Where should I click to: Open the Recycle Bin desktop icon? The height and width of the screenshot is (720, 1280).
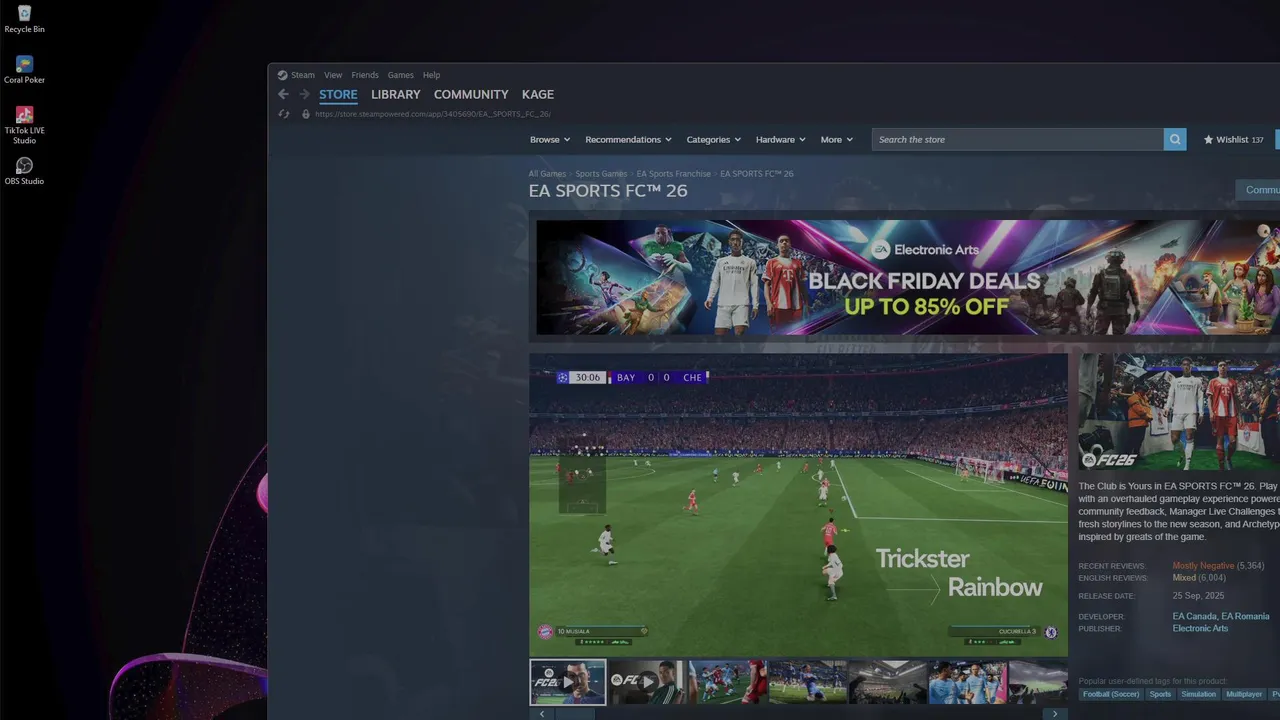(24, 19)
